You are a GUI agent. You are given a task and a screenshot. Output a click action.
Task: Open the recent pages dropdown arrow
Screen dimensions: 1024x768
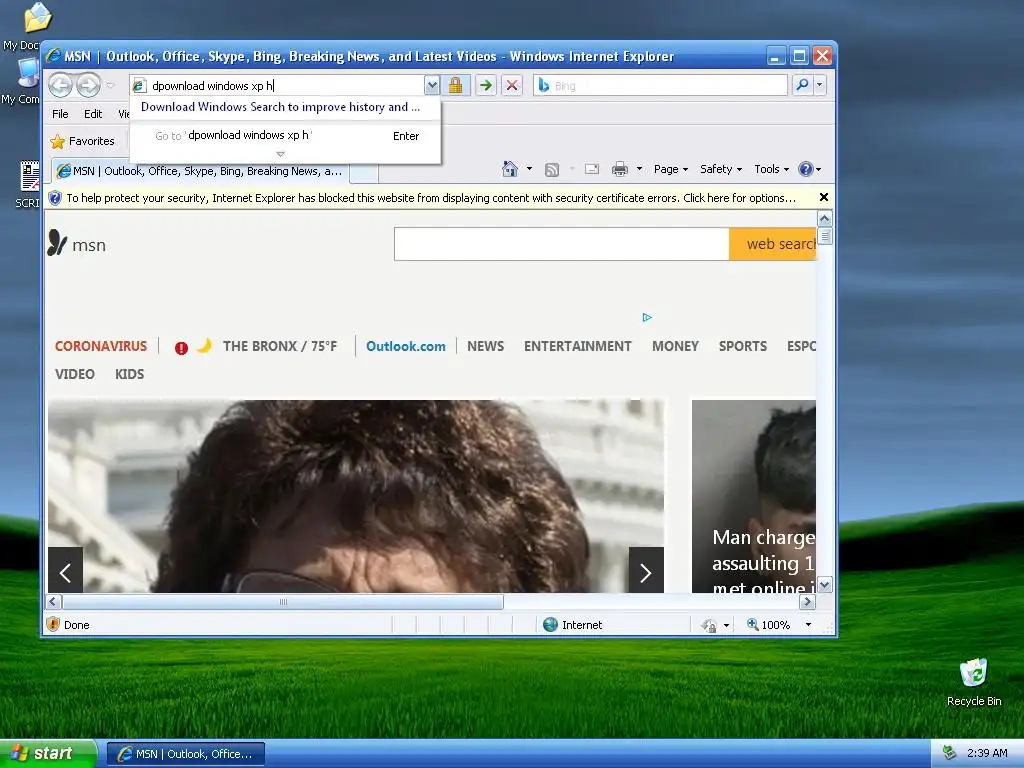point(110,85)
